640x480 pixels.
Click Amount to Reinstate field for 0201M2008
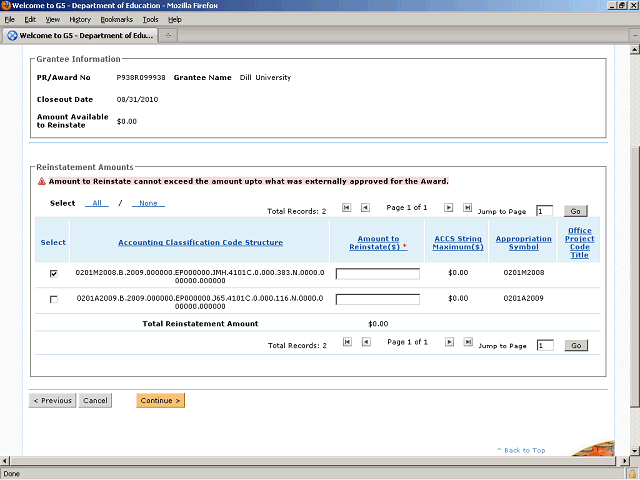pyautogui.click(x=377, y=273)
